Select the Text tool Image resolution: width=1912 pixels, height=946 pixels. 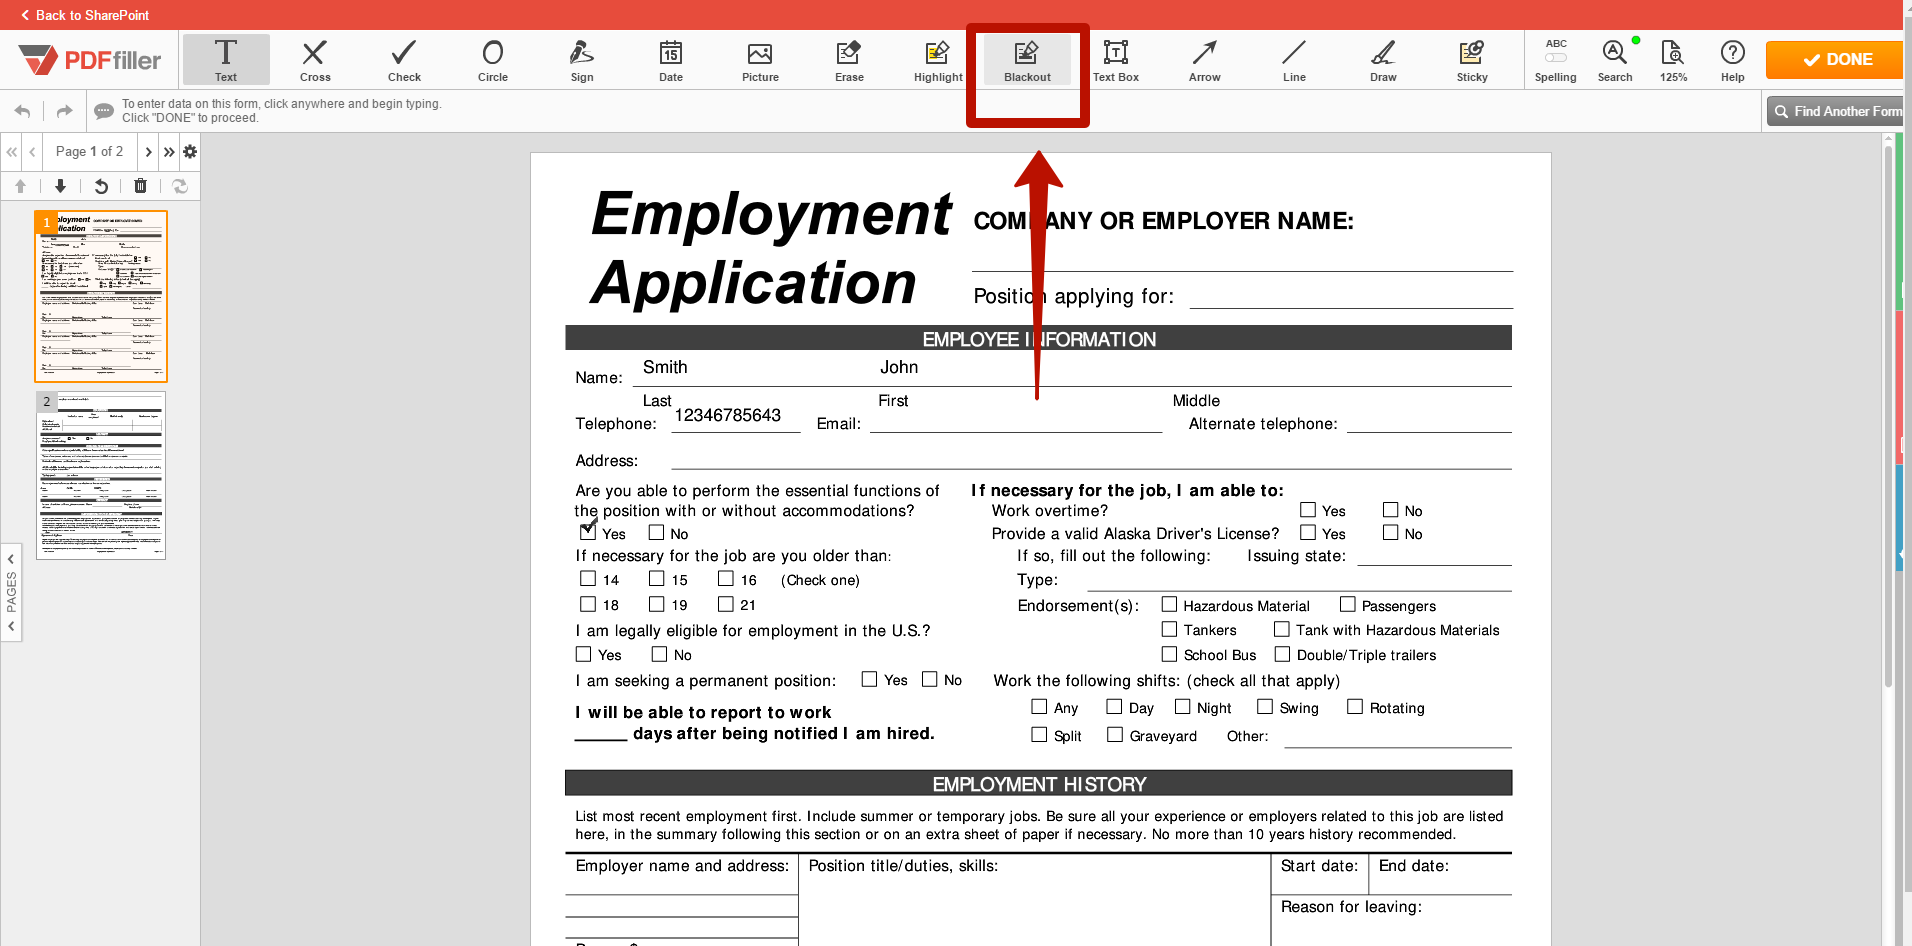(226, 60)
